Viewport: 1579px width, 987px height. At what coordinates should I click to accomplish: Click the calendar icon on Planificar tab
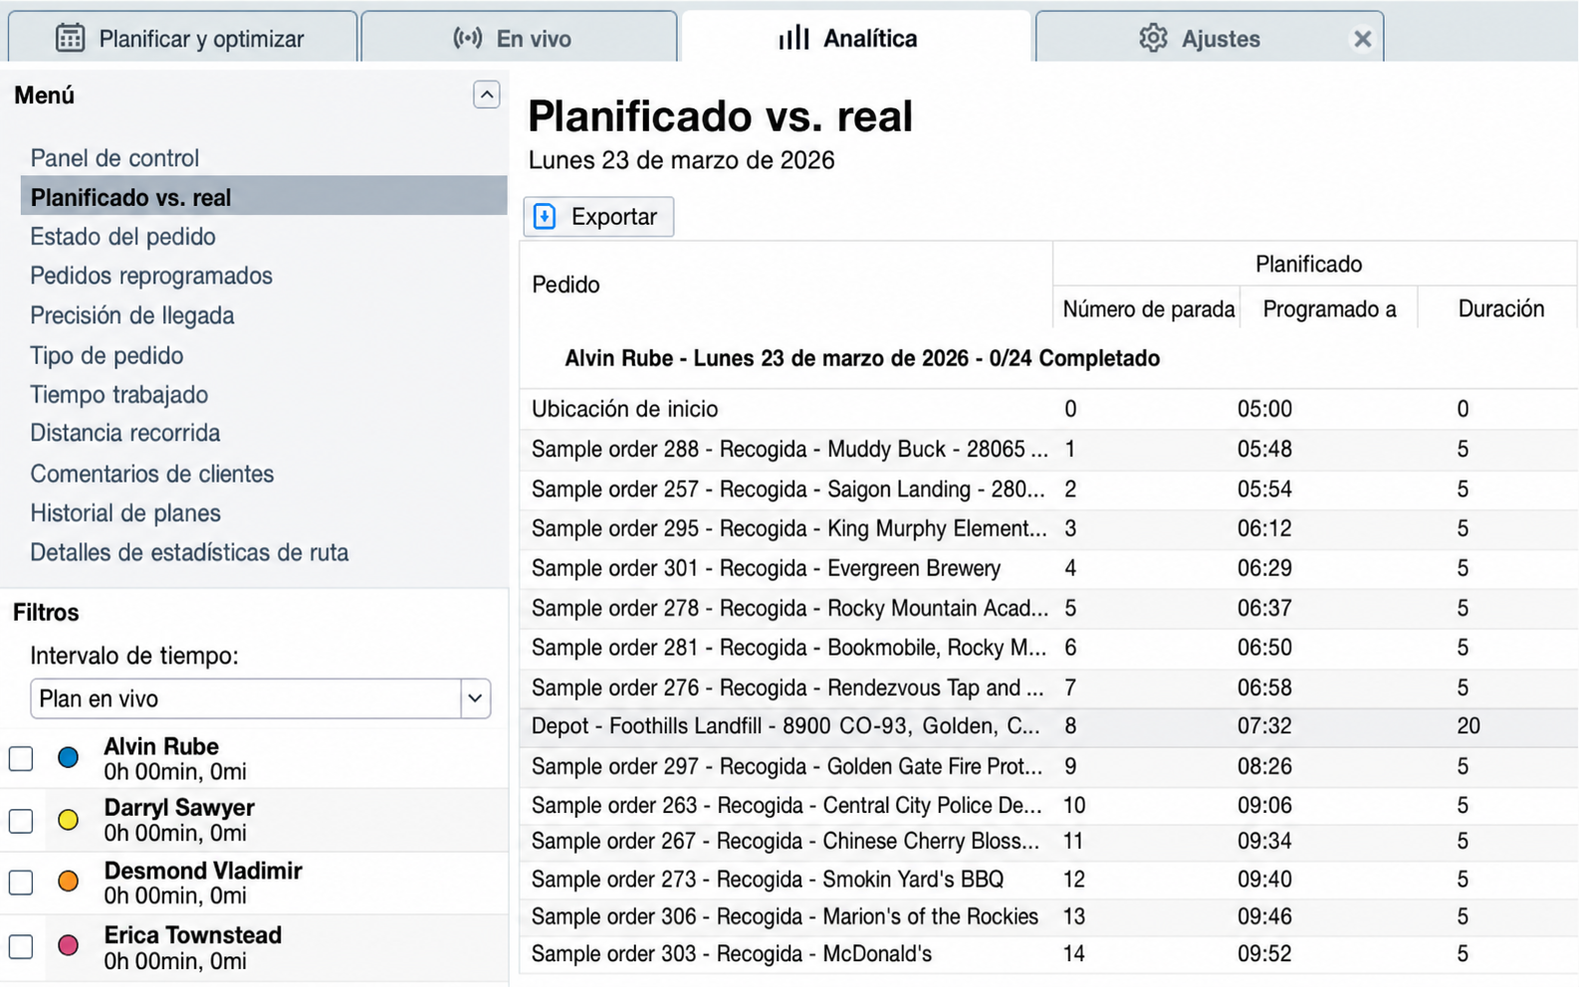[70, 38]
